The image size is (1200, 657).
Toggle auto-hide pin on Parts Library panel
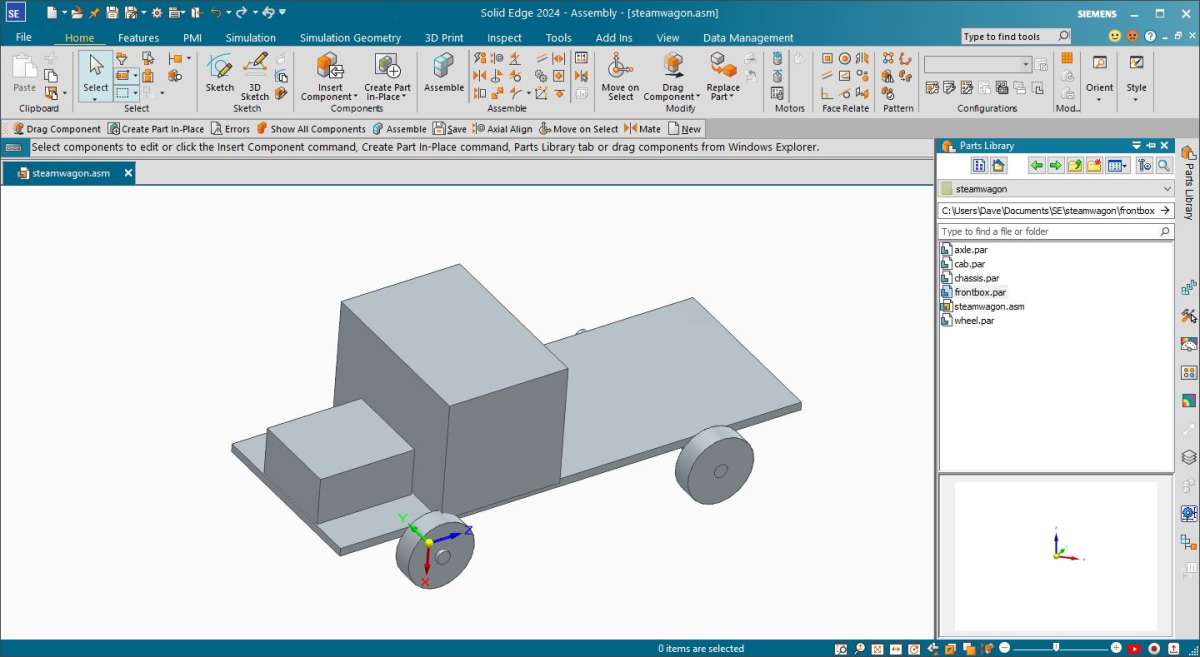point(1150,146)
